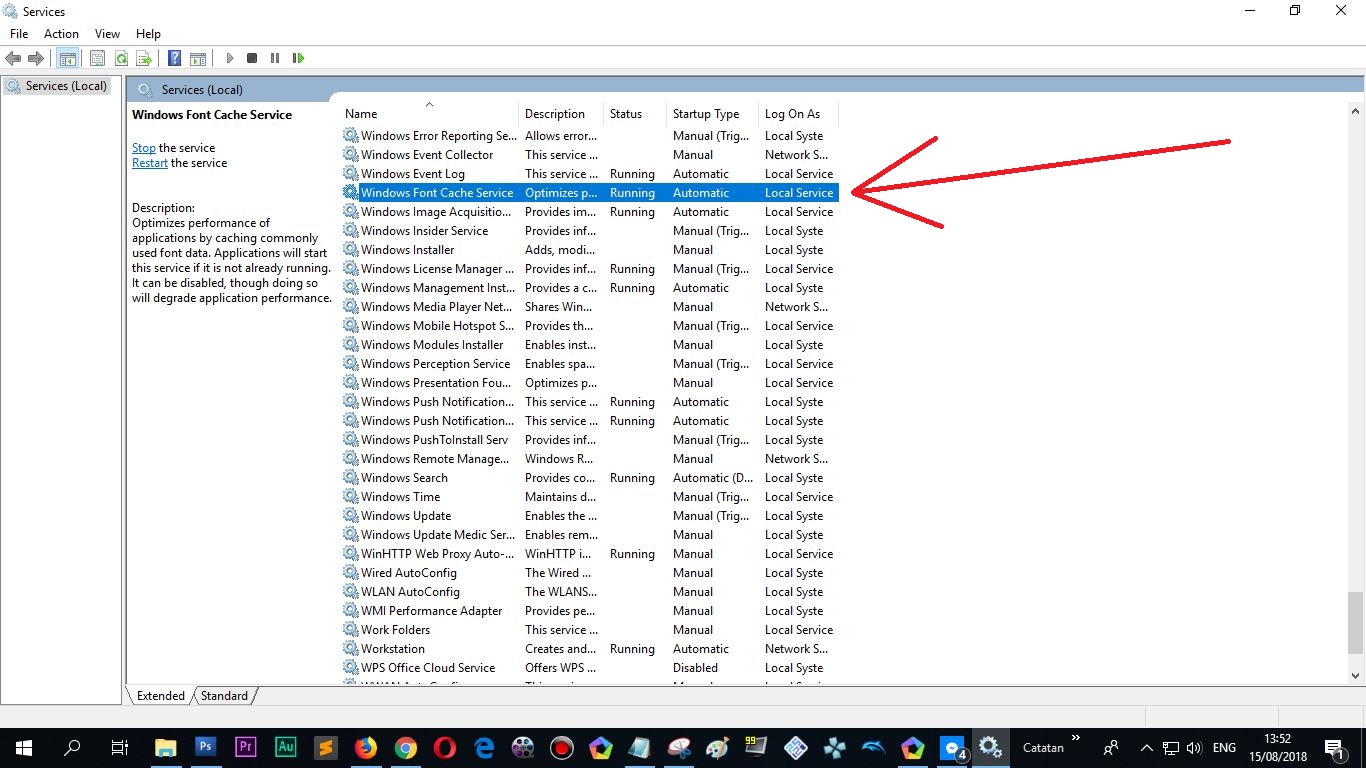Select the Wired AutoConfig row
Image resolution: width=1366 pixels, height=768 pixels.
pyautogui.click(x=590, y=573)
